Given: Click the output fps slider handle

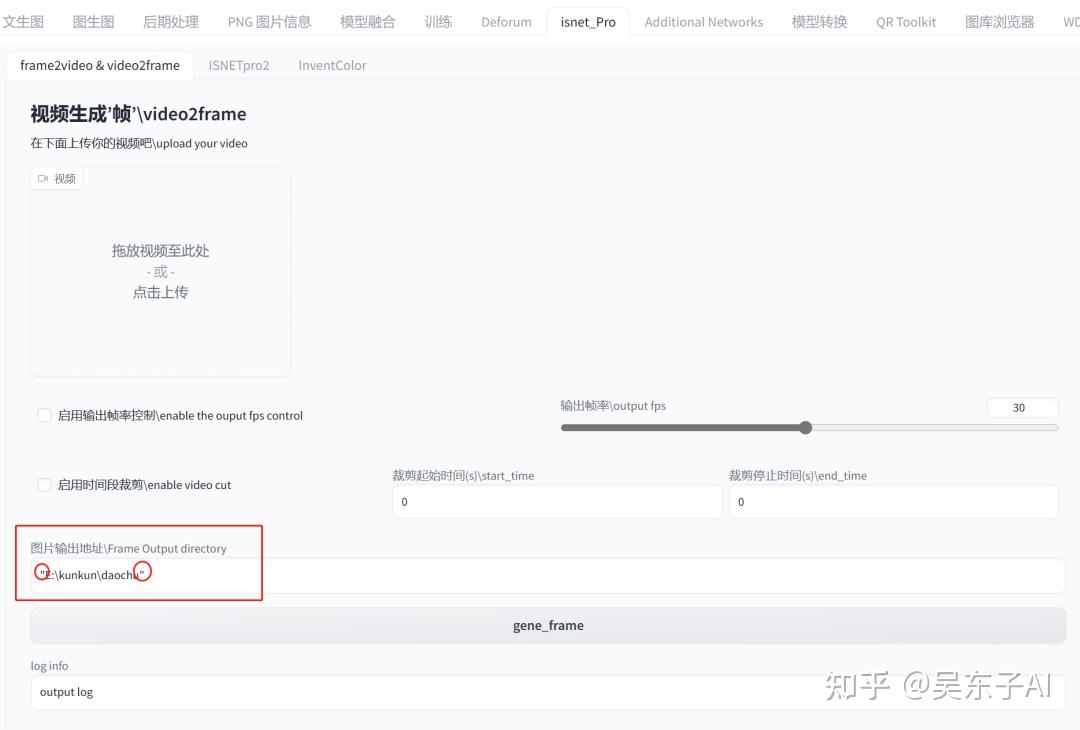Looking at the screenshot, I should point(806,428).
